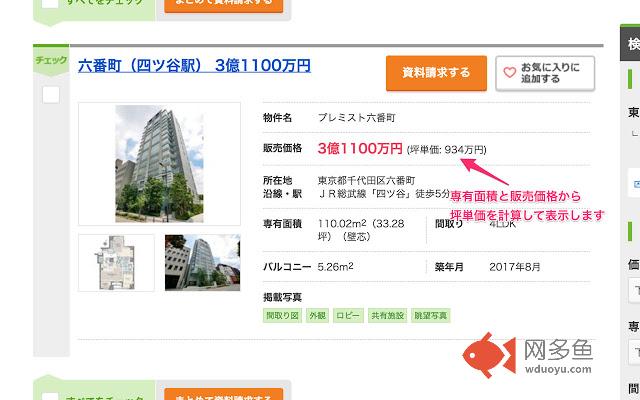Click the red 3億1100万円 sale price
640x400 pixels.
pyautogui.click(x=360, y=149)
